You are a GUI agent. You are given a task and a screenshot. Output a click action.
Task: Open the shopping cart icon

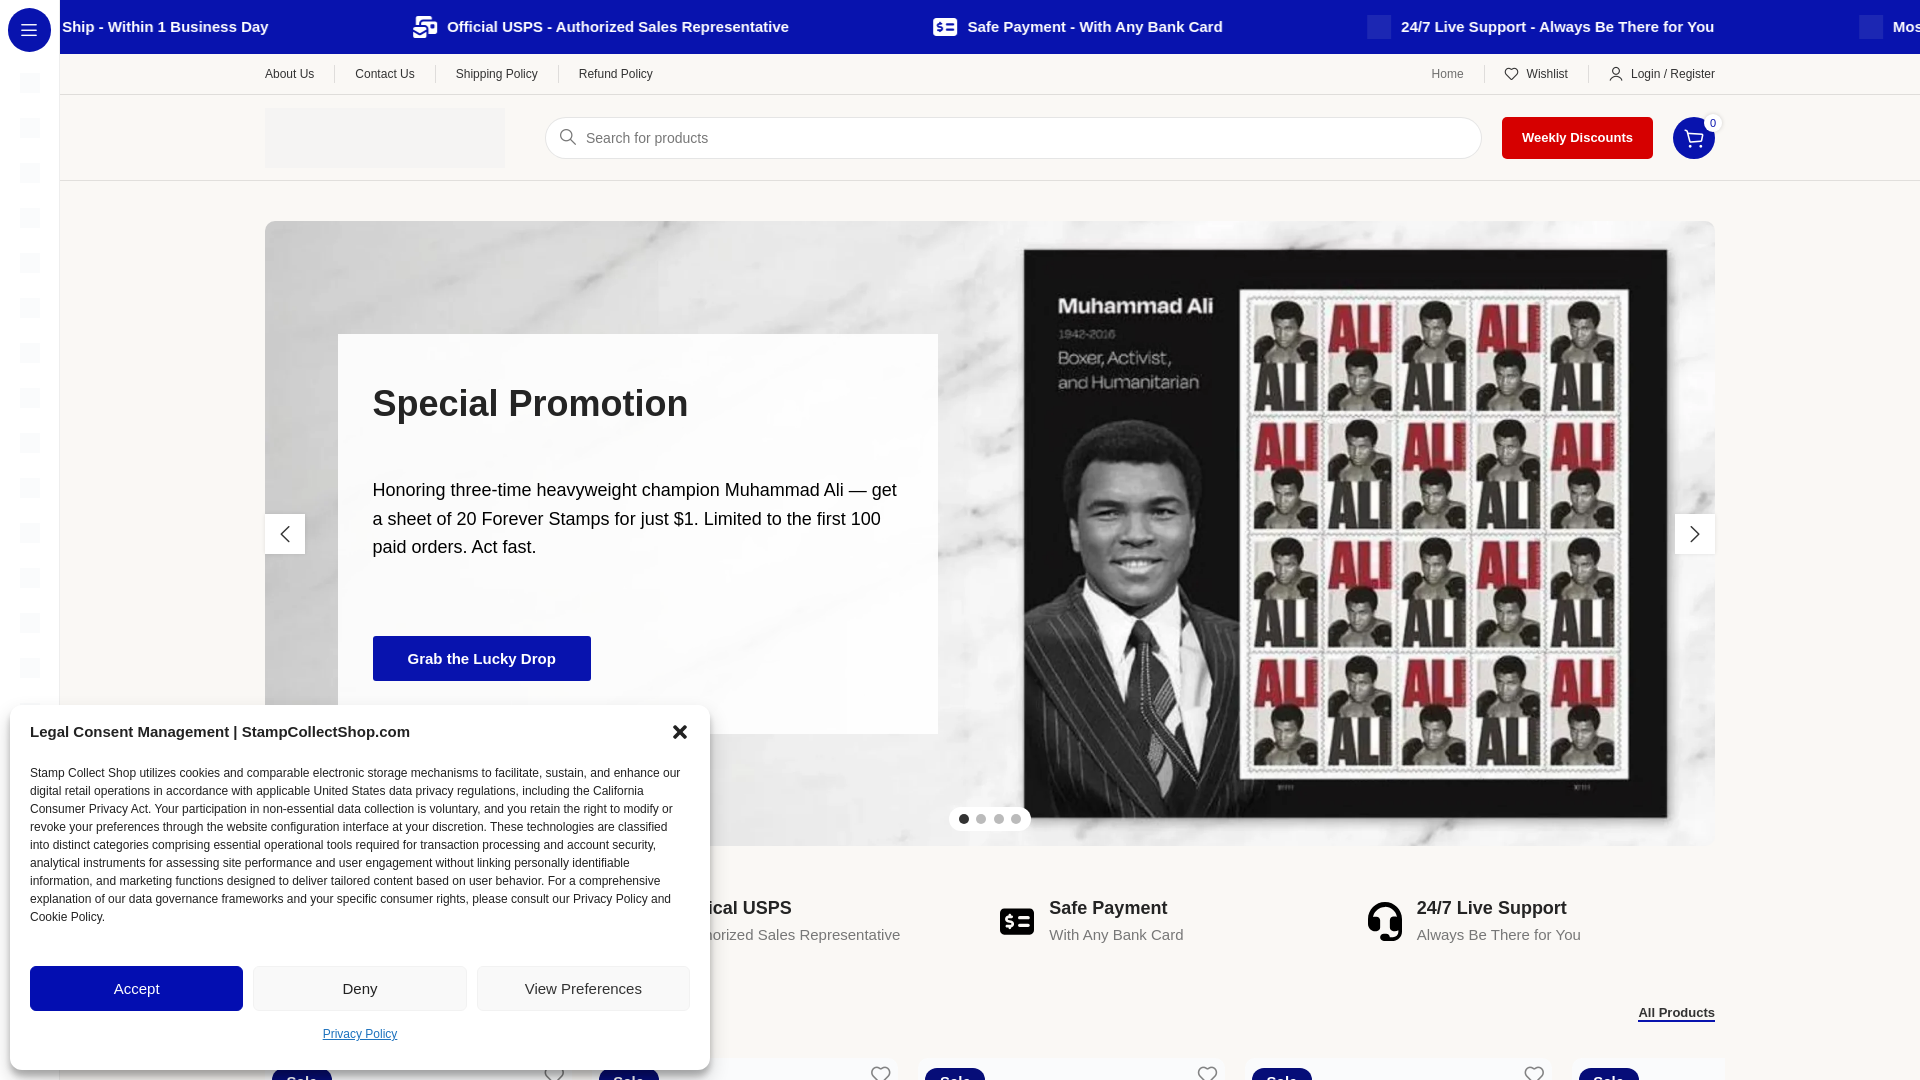[1693, 138]
